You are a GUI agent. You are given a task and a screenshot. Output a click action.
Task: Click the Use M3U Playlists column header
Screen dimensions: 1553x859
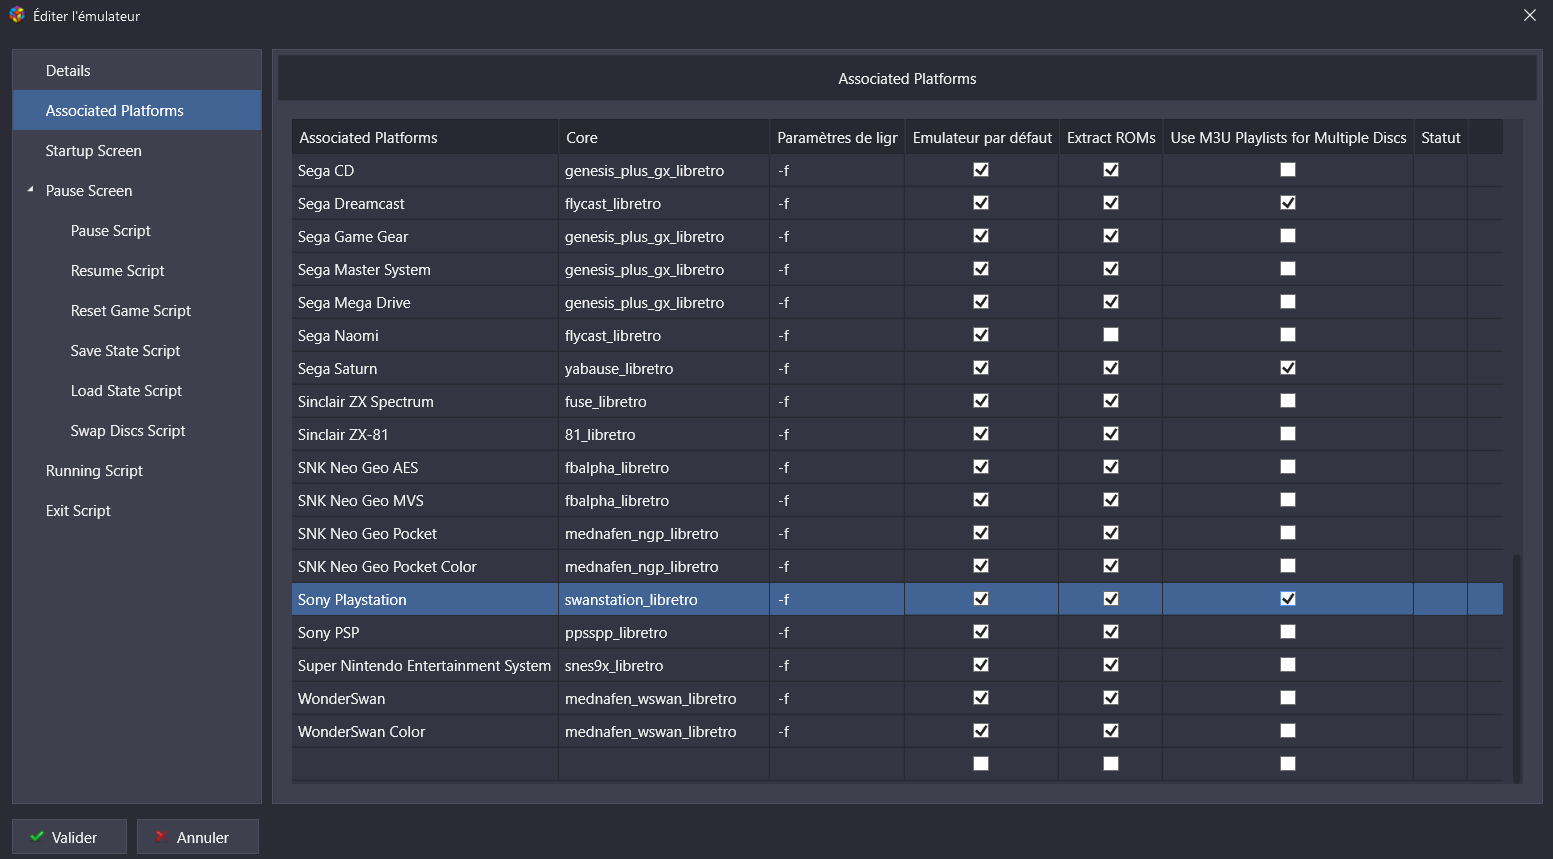click(x=1288, y=137)
